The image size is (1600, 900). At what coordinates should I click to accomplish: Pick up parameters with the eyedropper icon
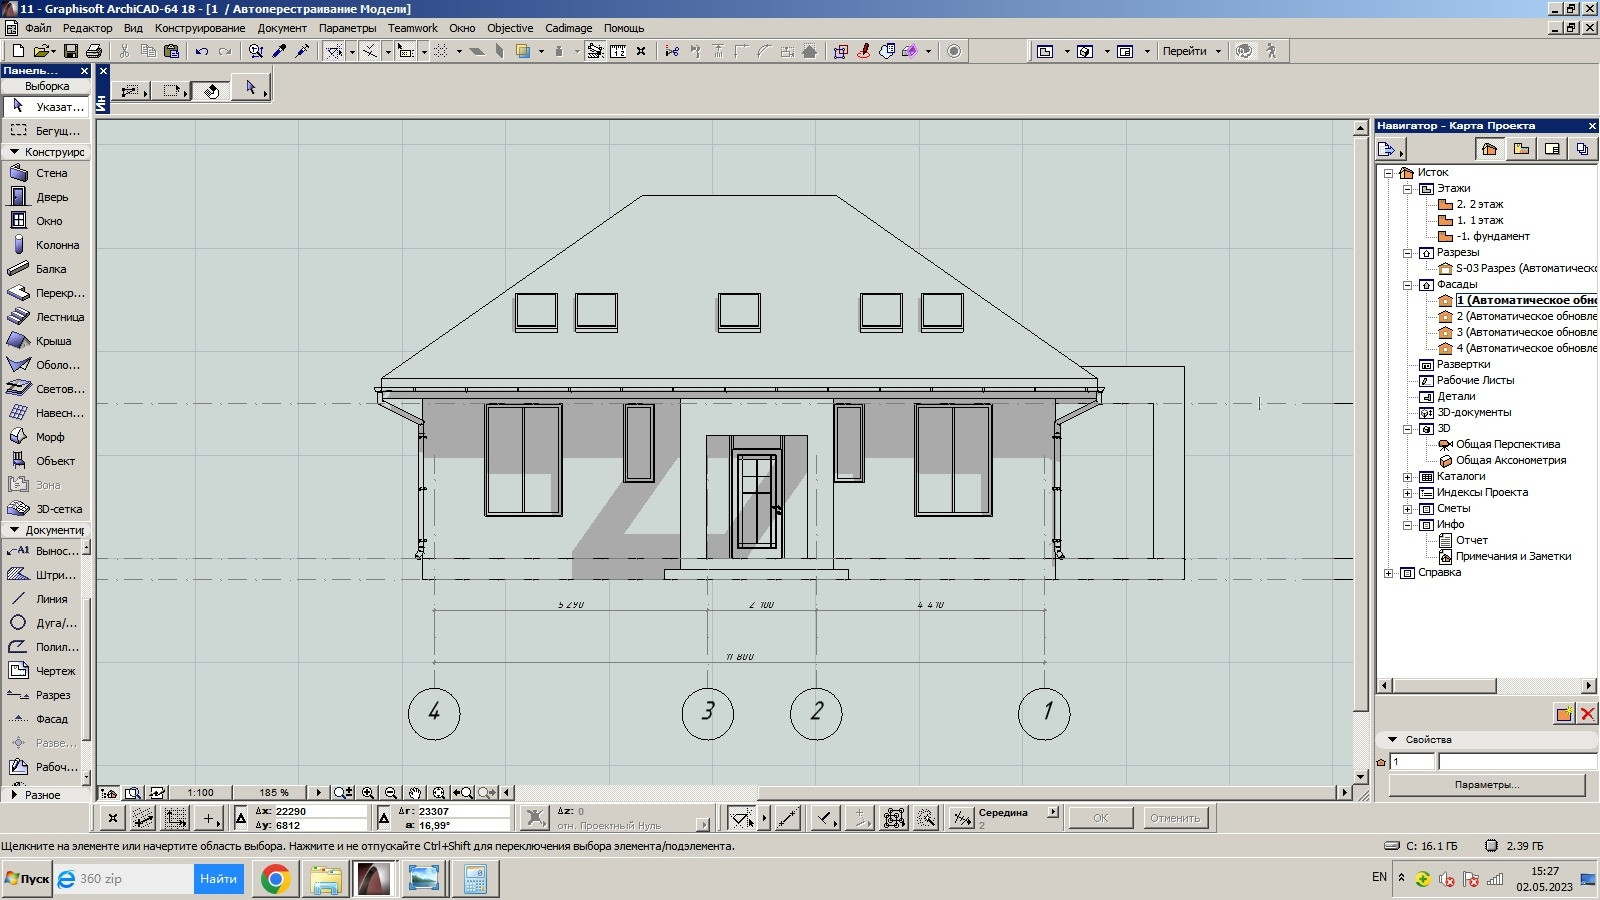point(279,51)
